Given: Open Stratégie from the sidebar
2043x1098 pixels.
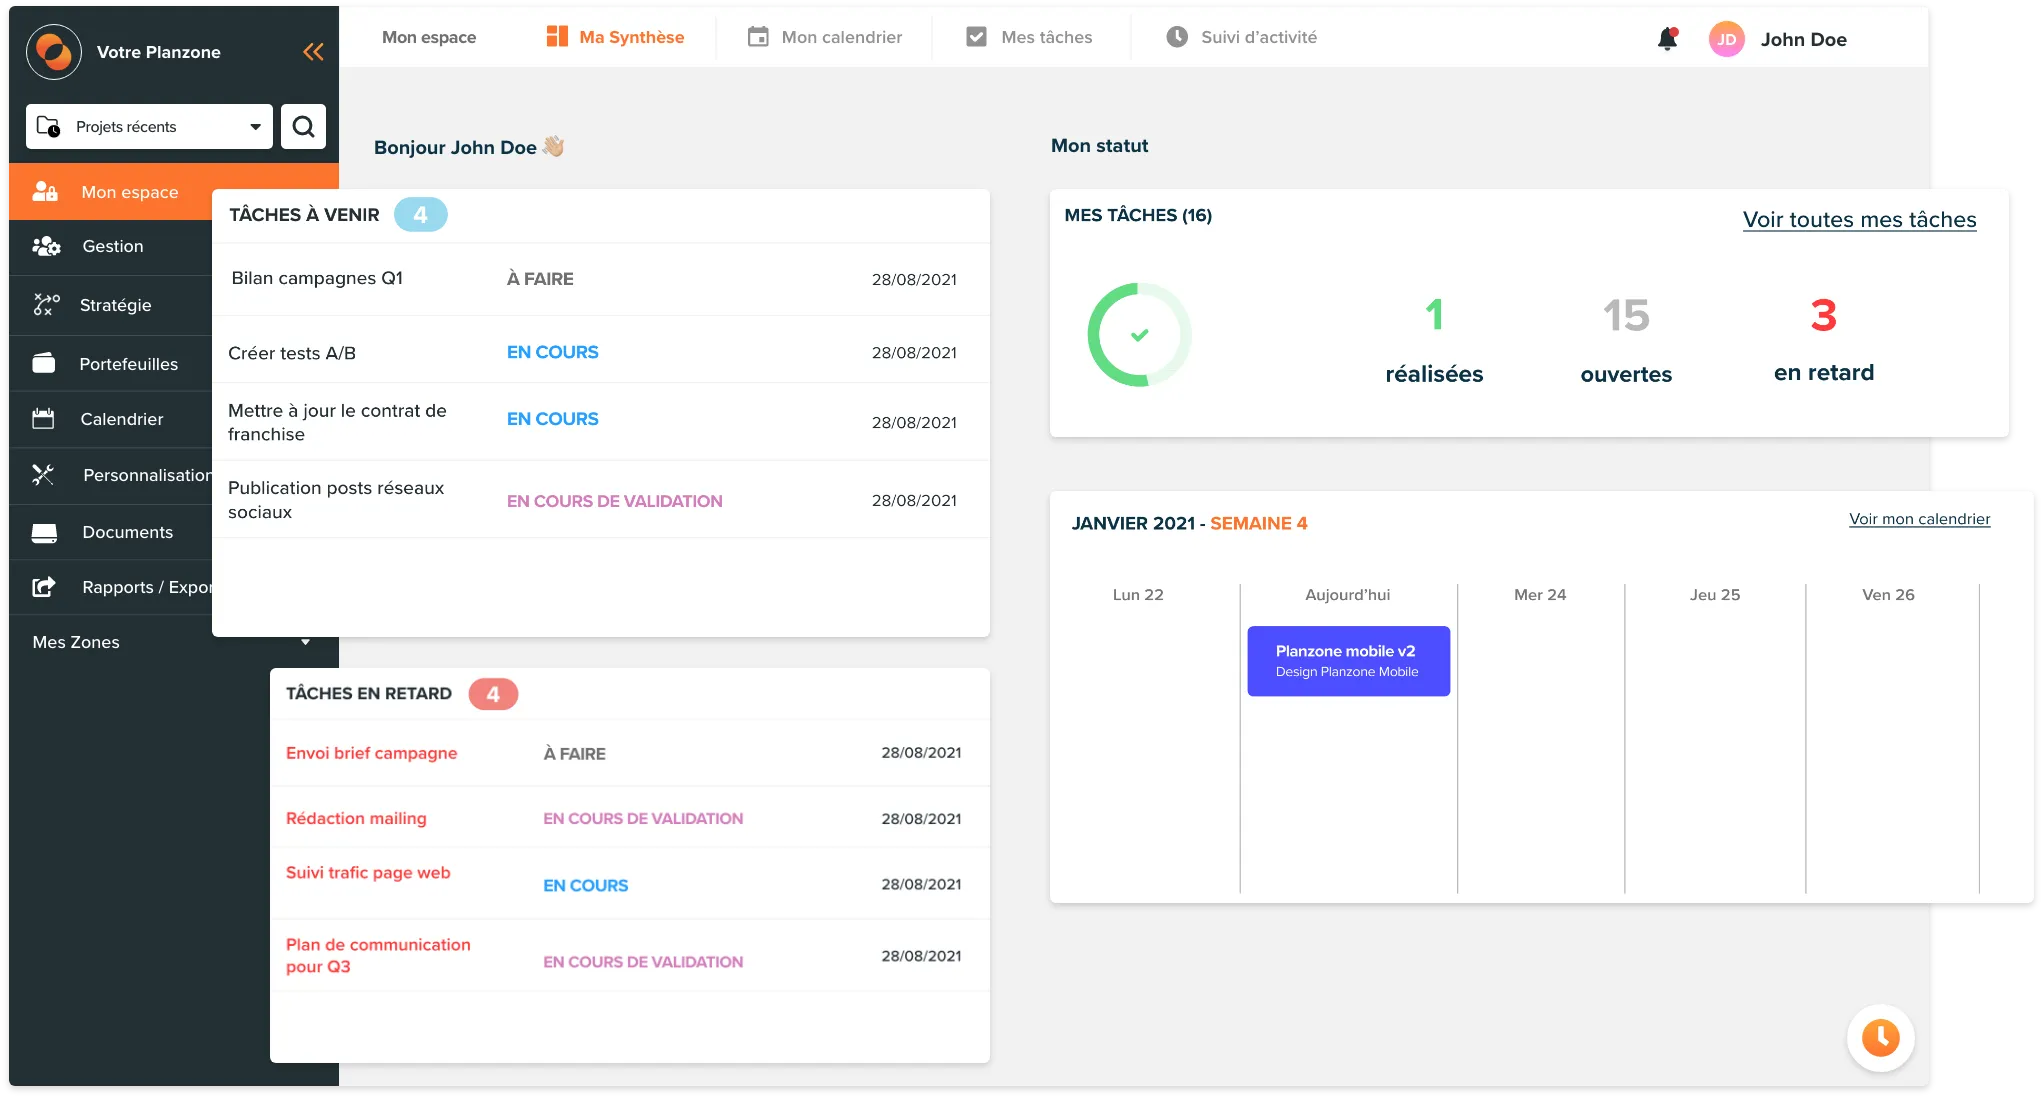Looking at the screenshot, I should pyautogui.click(x=115, y=305).
